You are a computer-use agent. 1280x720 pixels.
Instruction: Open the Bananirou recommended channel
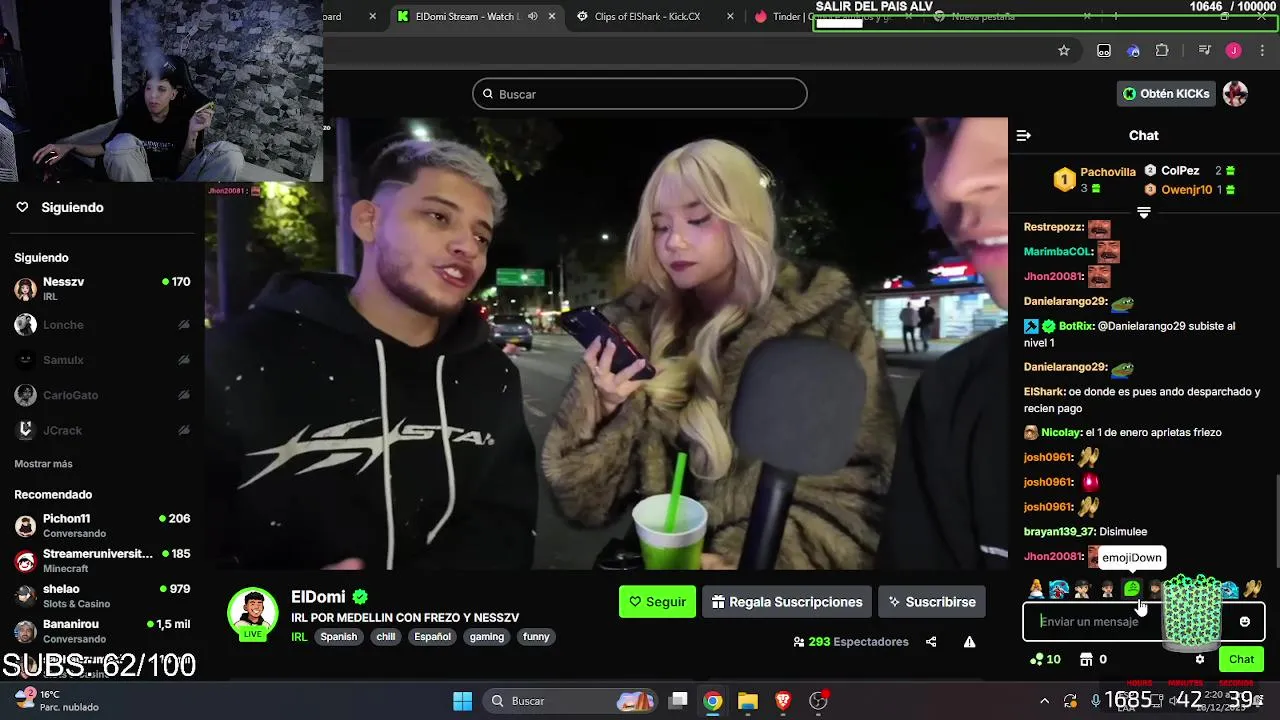pos(102,631)
